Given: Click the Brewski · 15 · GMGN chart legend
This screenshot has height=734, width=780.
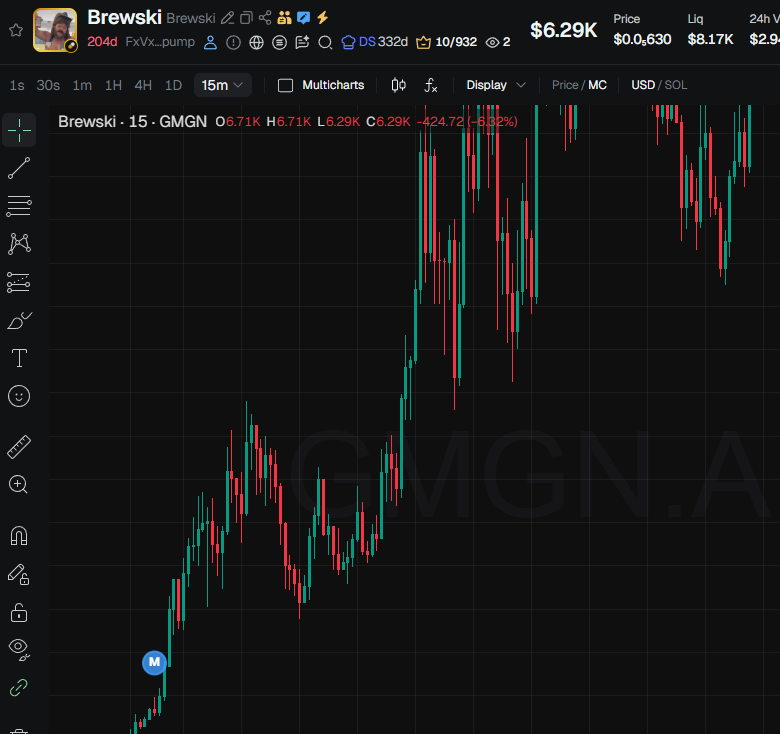Looking at the screenshot, I should tap(132, 121).
